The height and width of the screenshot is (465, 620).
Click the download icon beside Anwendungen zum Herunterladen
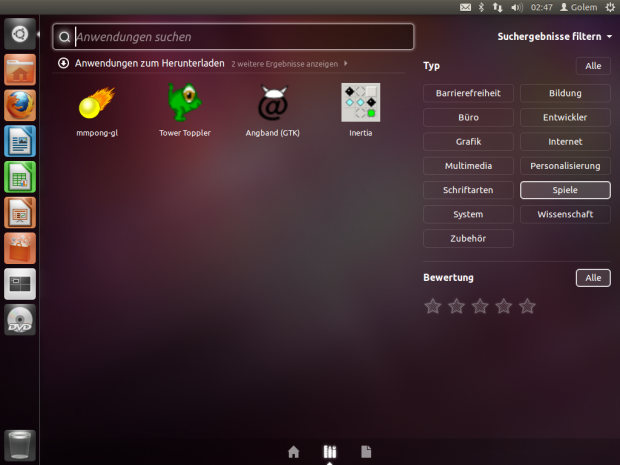pos(63,63)
